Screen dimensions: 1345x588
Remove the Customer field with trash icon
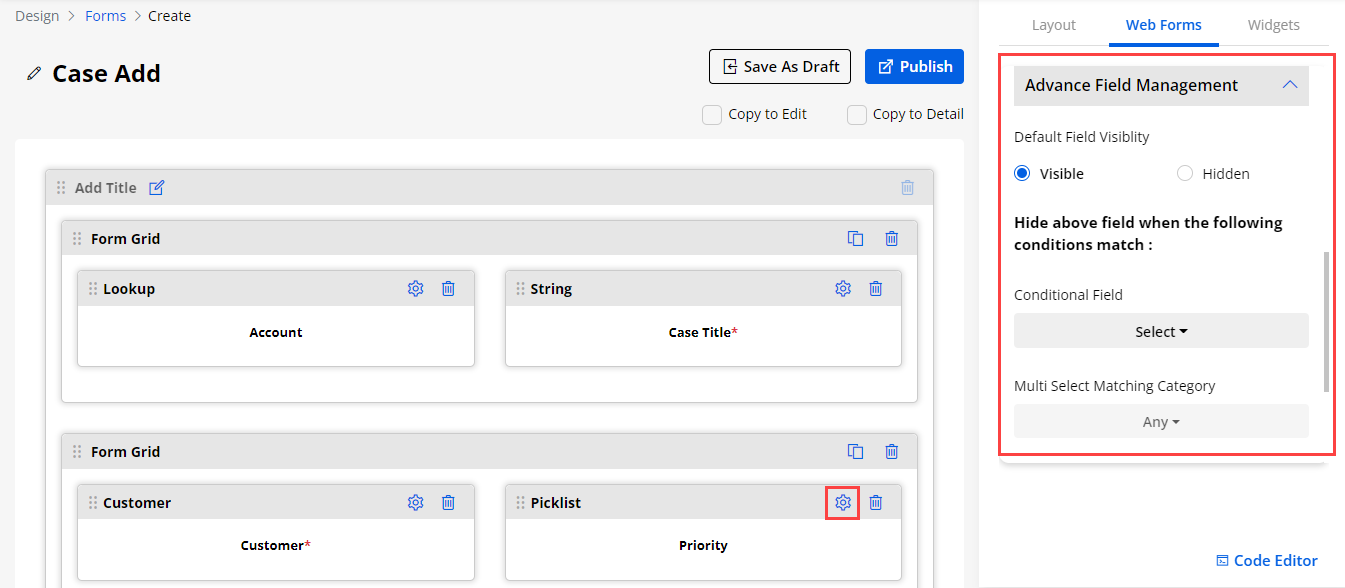point(448,503)
